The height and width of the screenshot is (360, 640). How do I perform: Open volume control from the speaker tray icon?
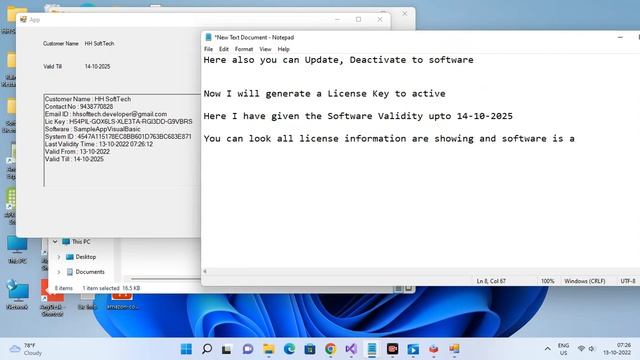pyautogui.click(x=591, y=349)
